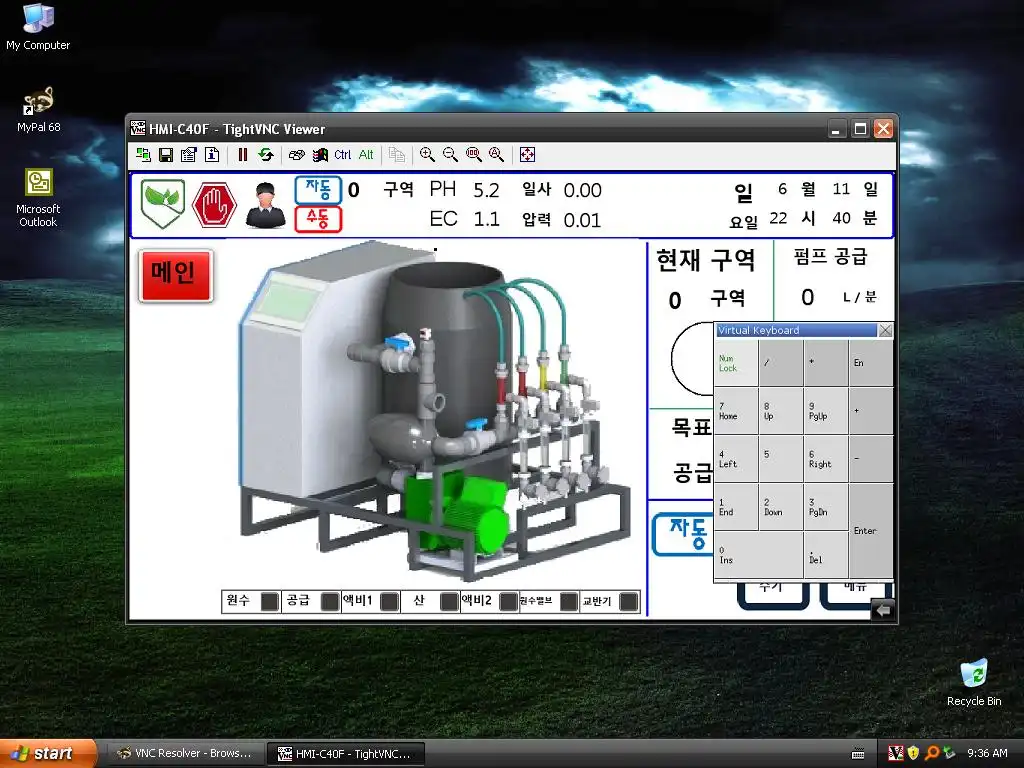Tap the plus key on keypad
This screenshot has width=1024, height=768.
click(871, 411)
